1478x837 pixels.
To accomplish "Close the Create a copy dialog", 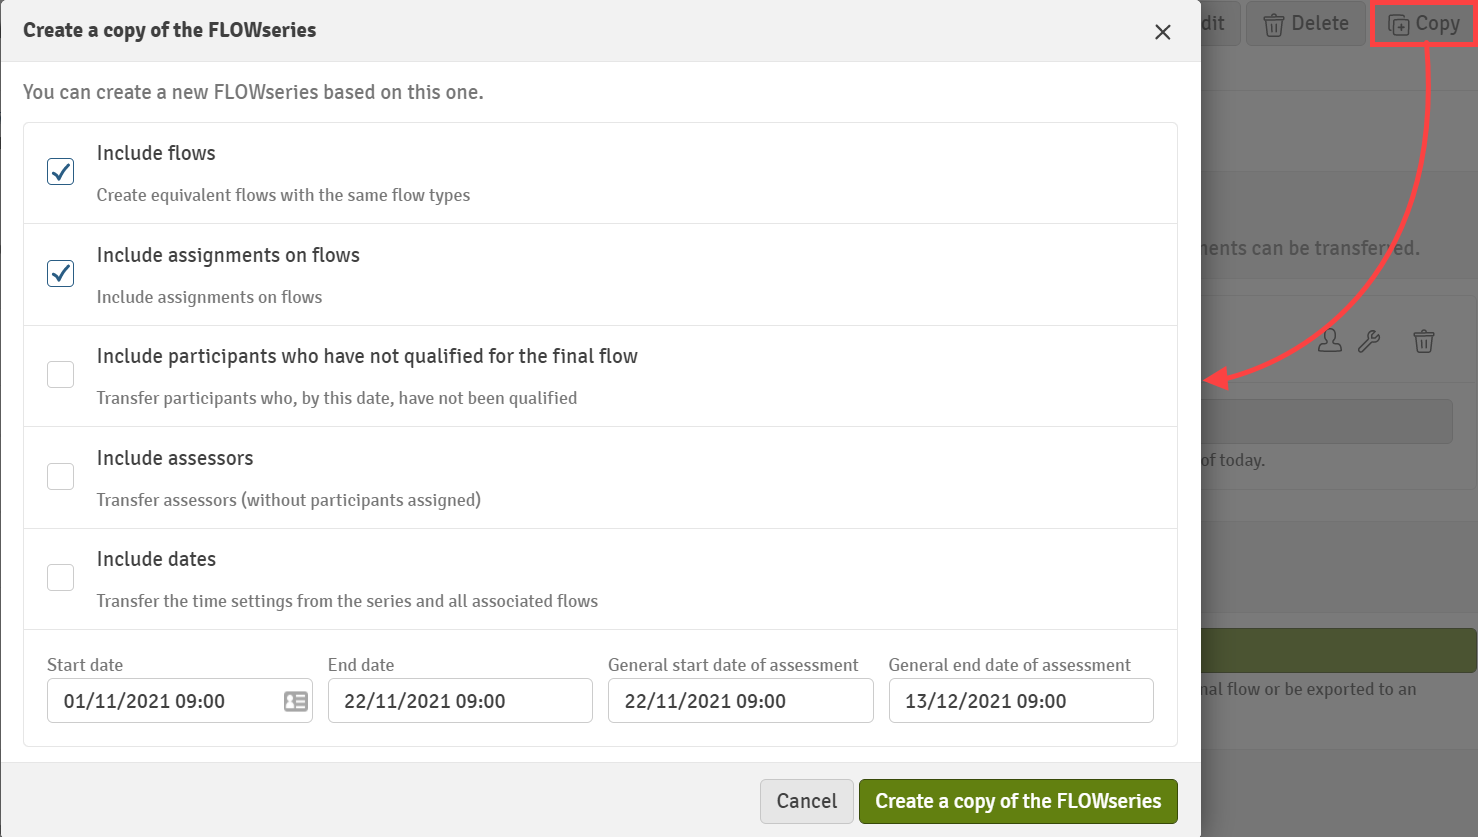I will (1162, 32).
